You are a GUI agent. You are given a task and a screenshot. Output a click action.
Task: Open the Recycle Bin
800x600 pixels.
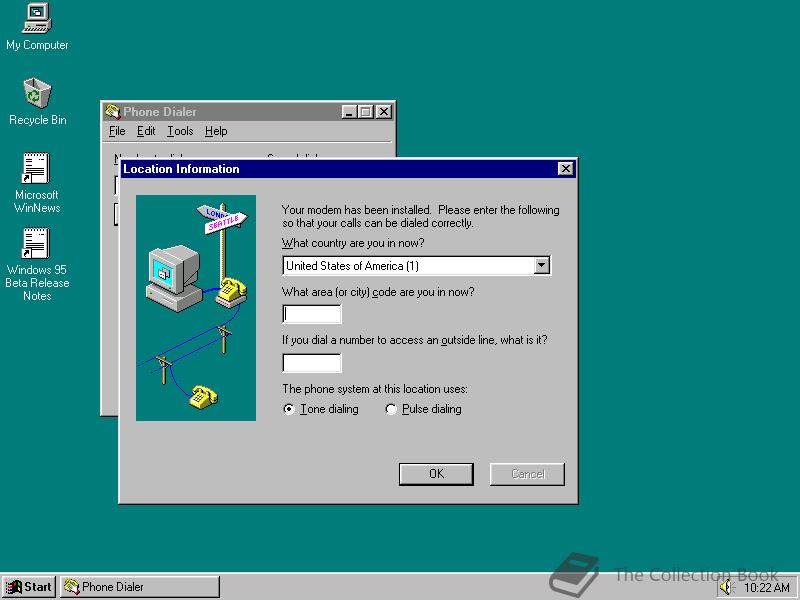pyautogui.click(x=36, y=95)
